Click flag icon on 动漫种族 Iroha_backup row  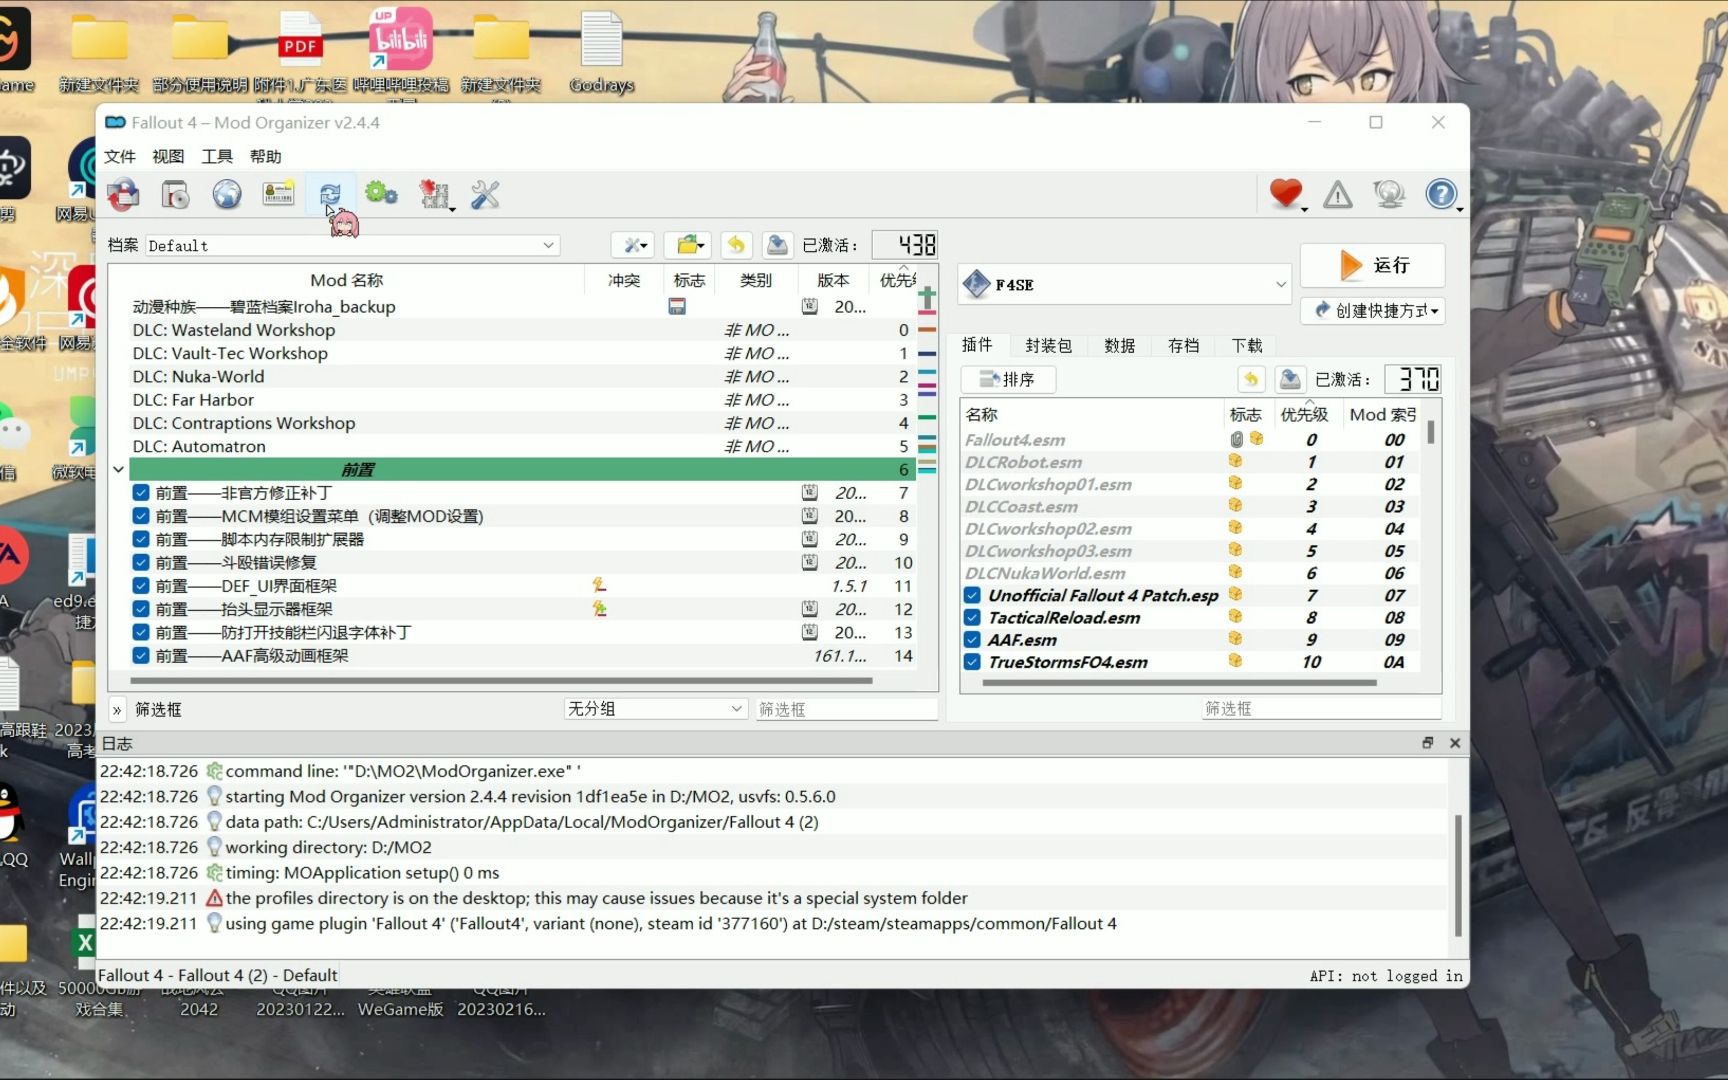(x=677, y=307)
